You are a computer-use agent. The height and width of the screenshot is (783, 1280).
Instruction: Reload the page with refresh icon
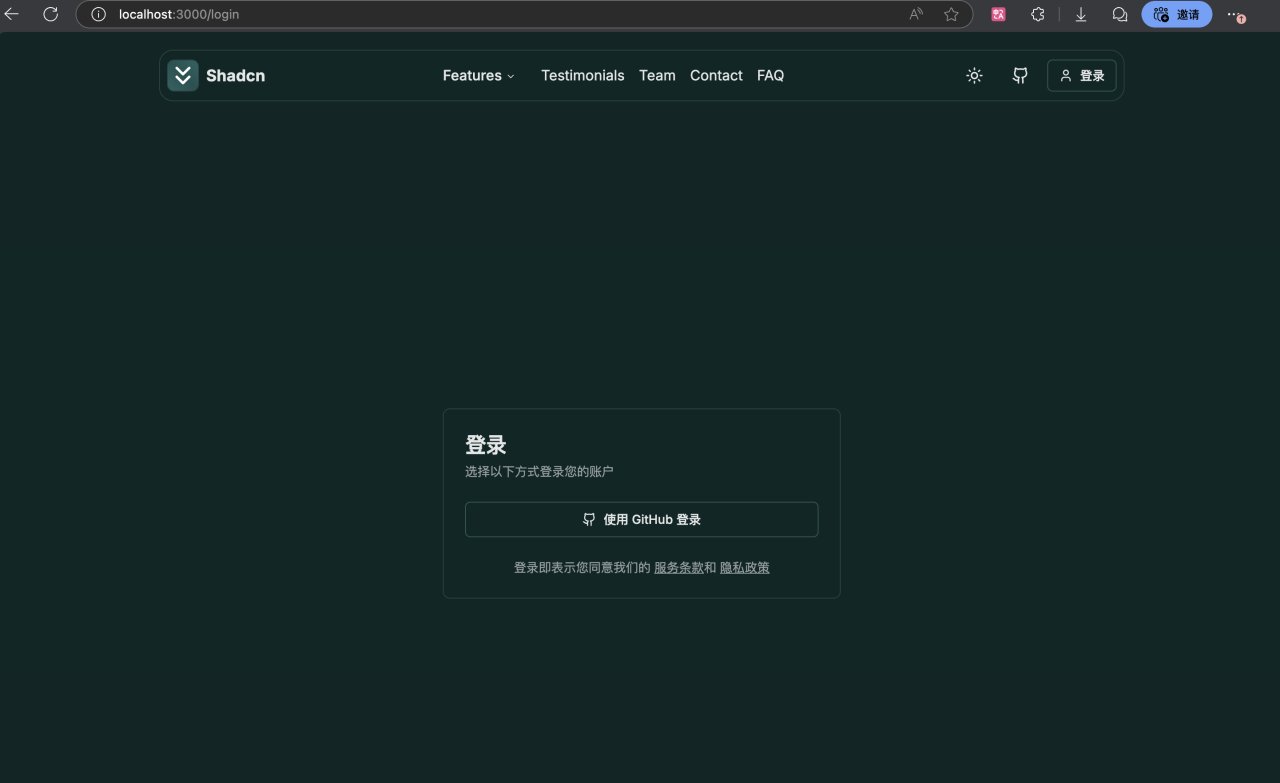click(50, 15)
